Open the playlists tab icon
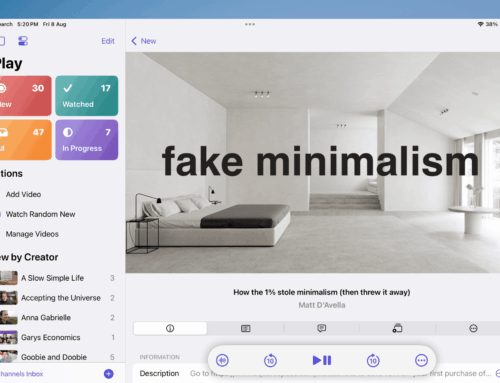The width and height of the screenshot is (500, 383). 397,328
